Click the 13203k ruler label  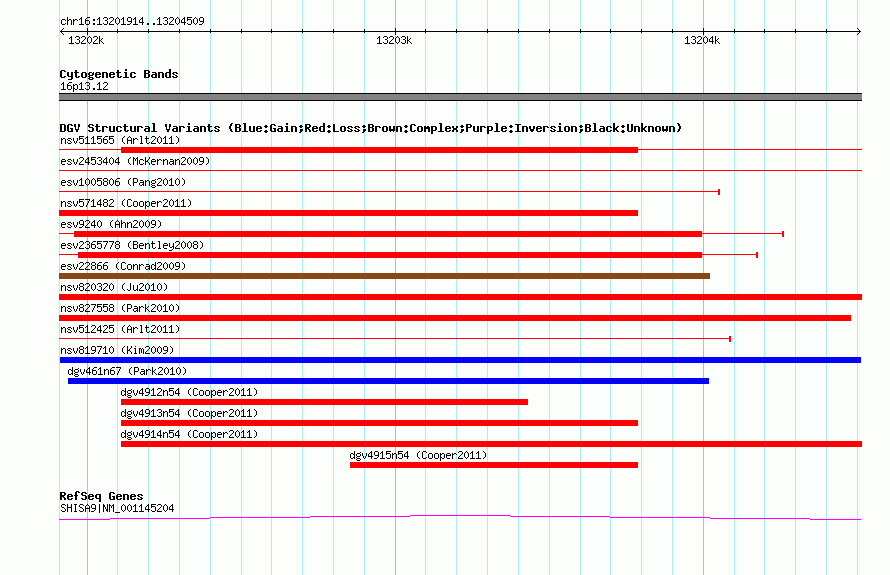click(394, 40)
